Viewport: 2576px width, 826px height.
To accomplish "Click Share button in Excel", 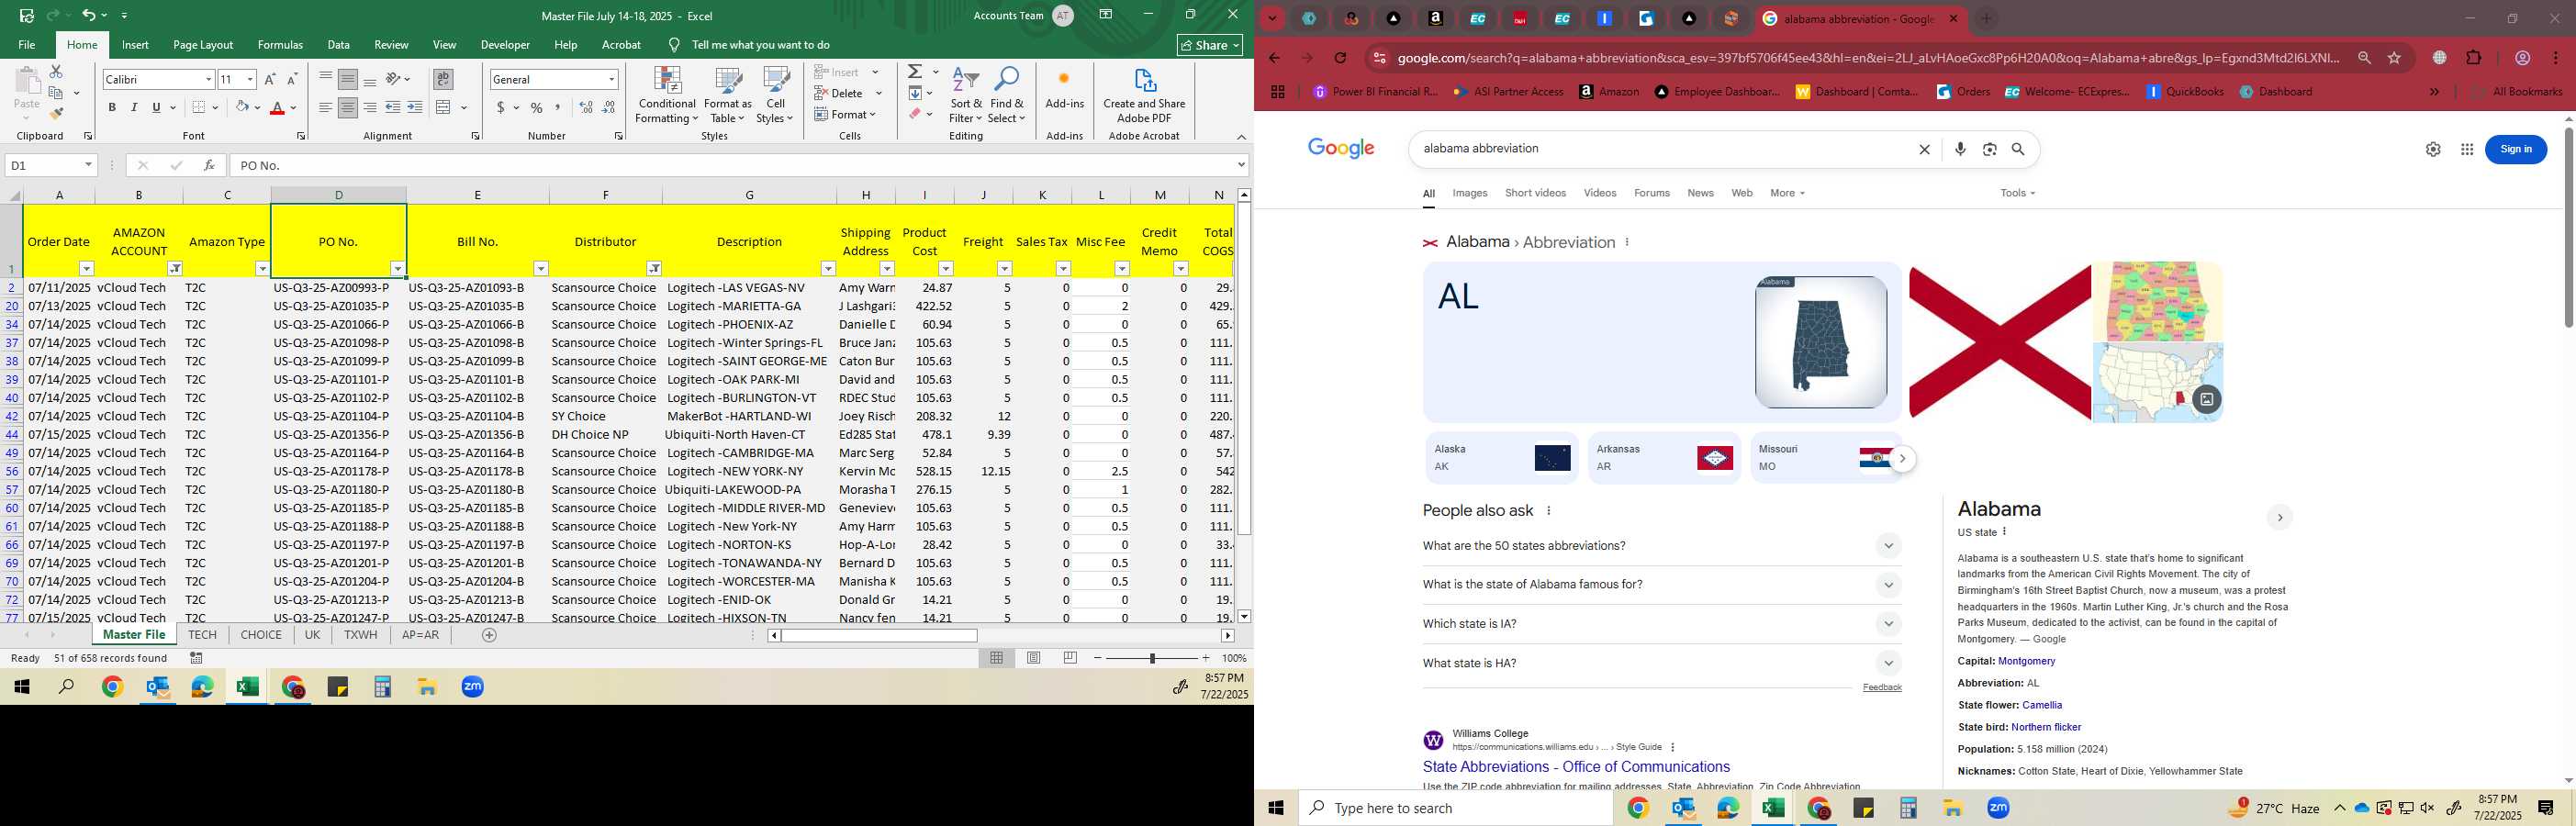I will pyautogui.click(x=1210, y=45).
